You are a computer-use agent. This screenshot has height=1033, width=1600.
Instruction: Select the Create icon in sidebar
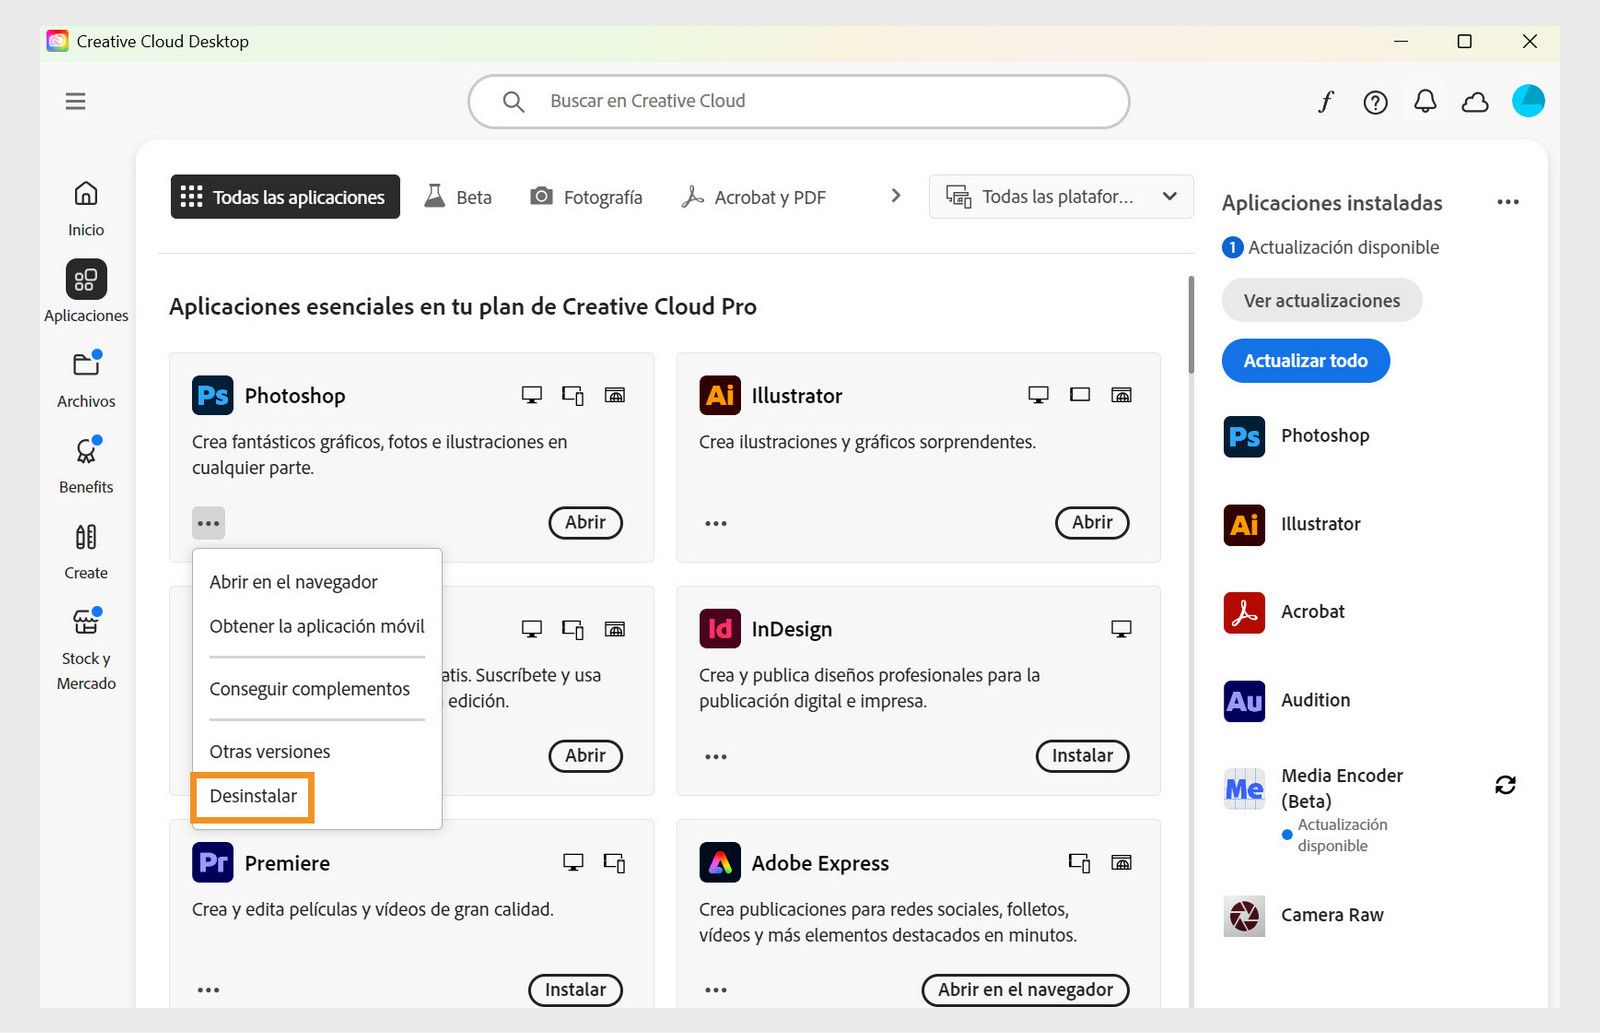pyautogui.click(x=85, y=548)
